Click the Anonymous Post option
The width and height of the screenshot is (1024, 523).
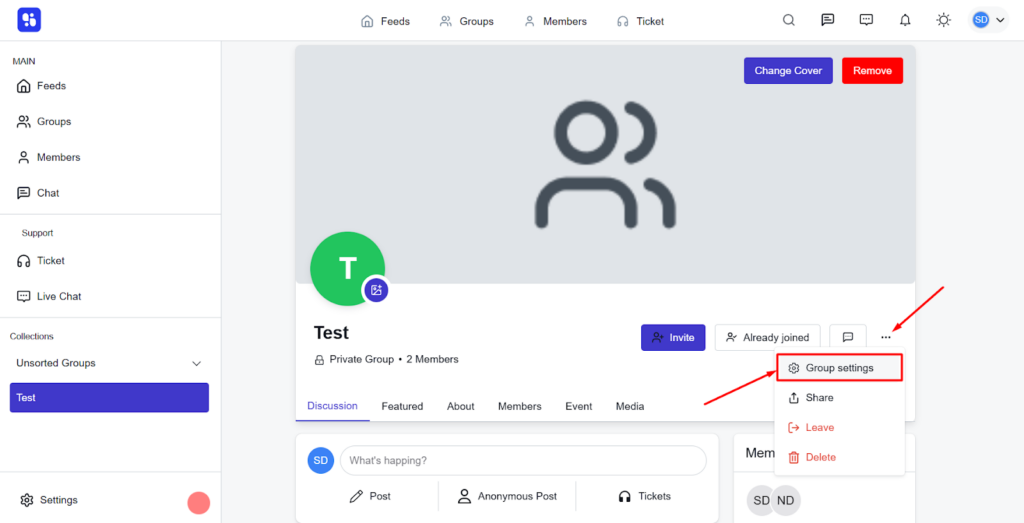pyautogui.click(x=507, y=496)
